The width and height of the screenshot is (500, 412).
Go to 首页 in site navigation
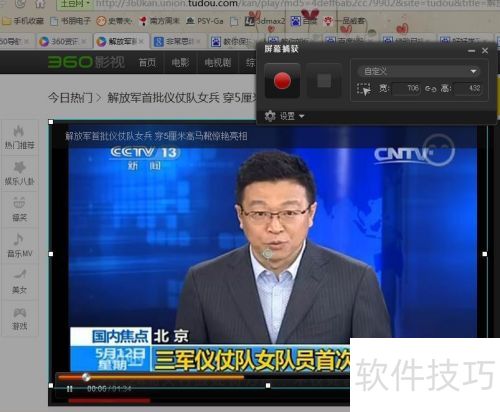[147, 62]
